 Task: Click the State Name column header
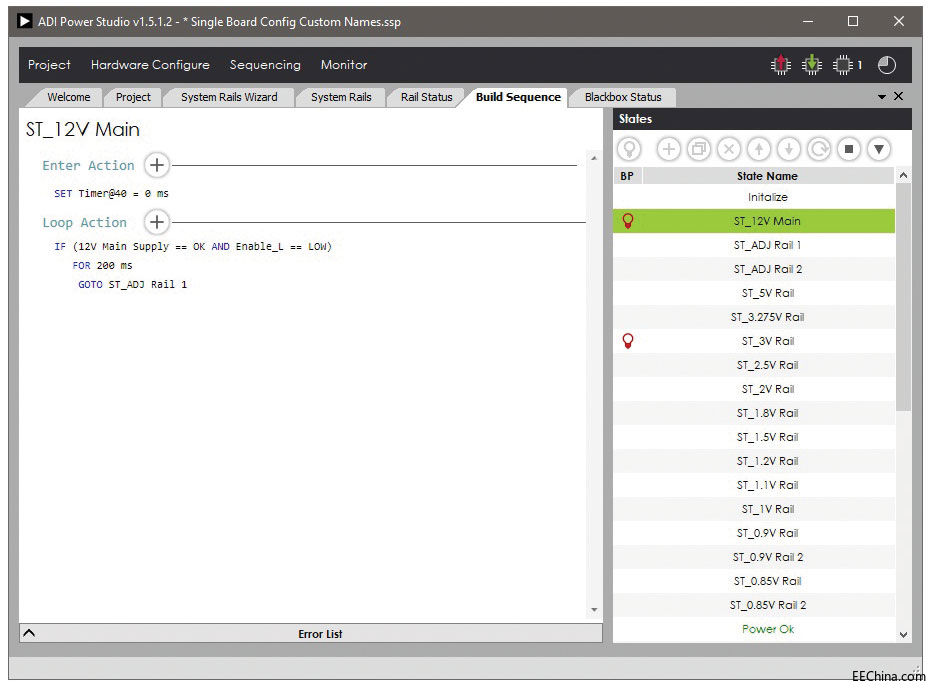767,176
